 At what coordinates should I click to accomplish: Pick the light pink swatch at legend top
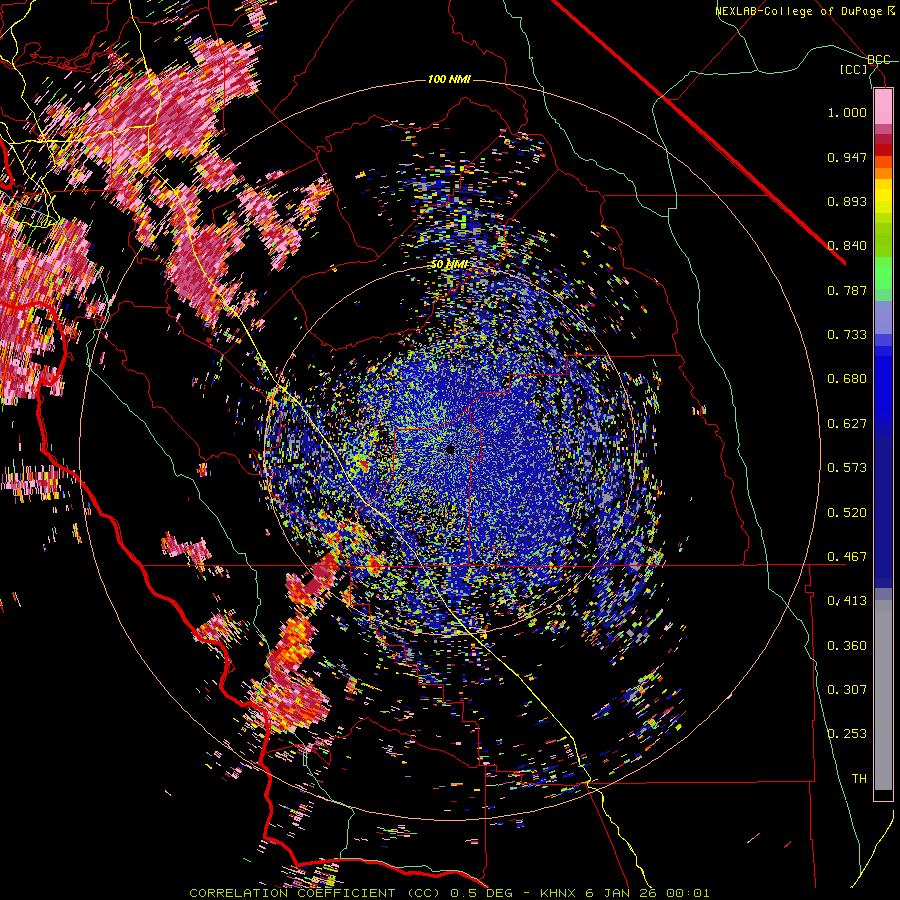pyautogui.click(x=883, y=107)
